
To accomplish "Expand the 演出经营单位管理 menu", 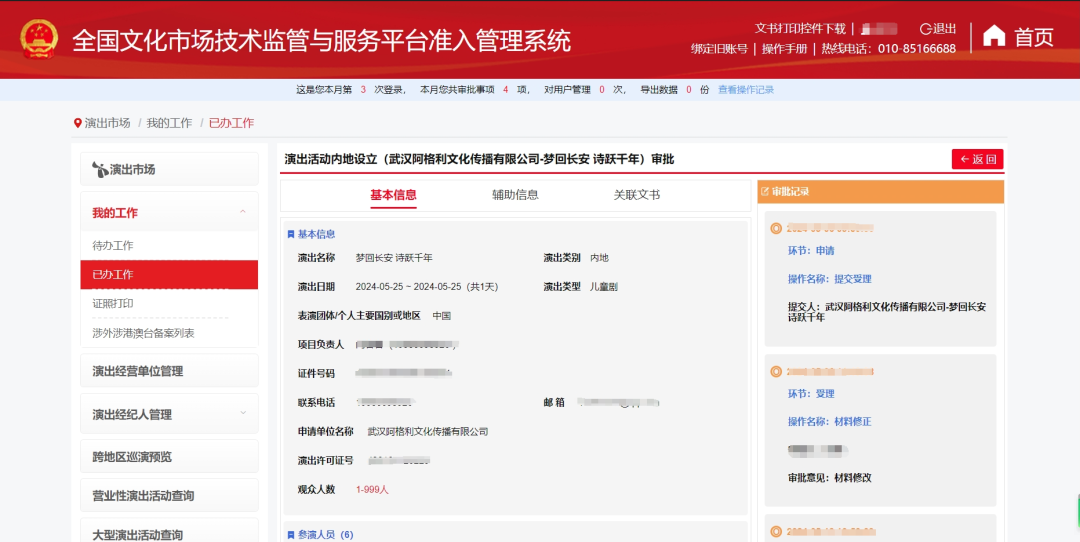I will [169, 372].
